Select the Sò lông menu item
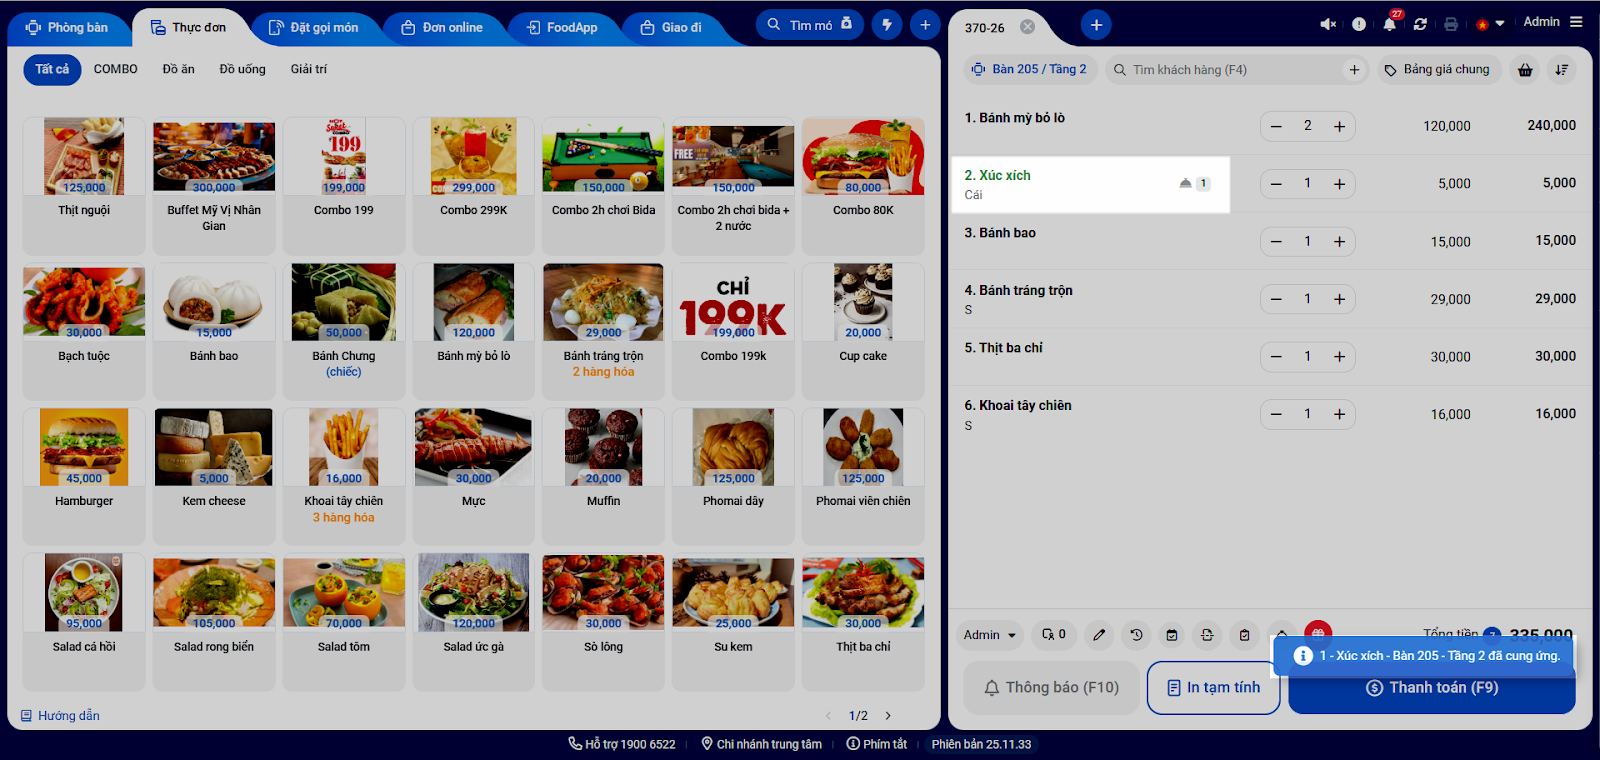 [x=603, y=621]
